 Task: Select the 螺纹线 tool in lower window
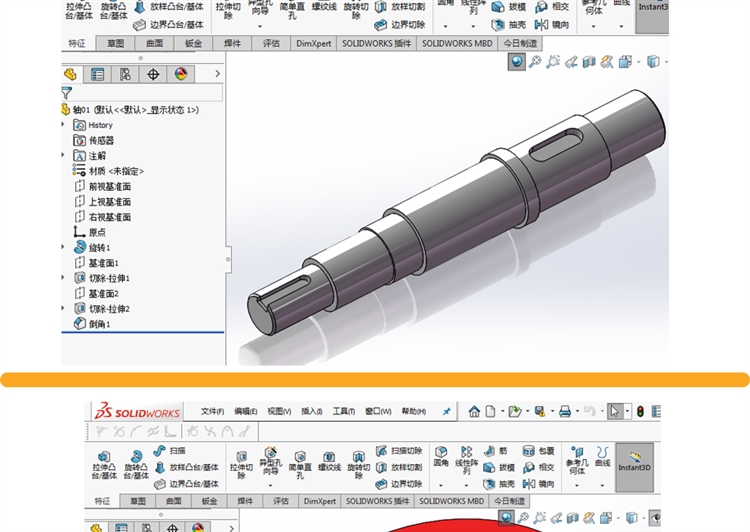pyautogui.click(x=329, y=461)
